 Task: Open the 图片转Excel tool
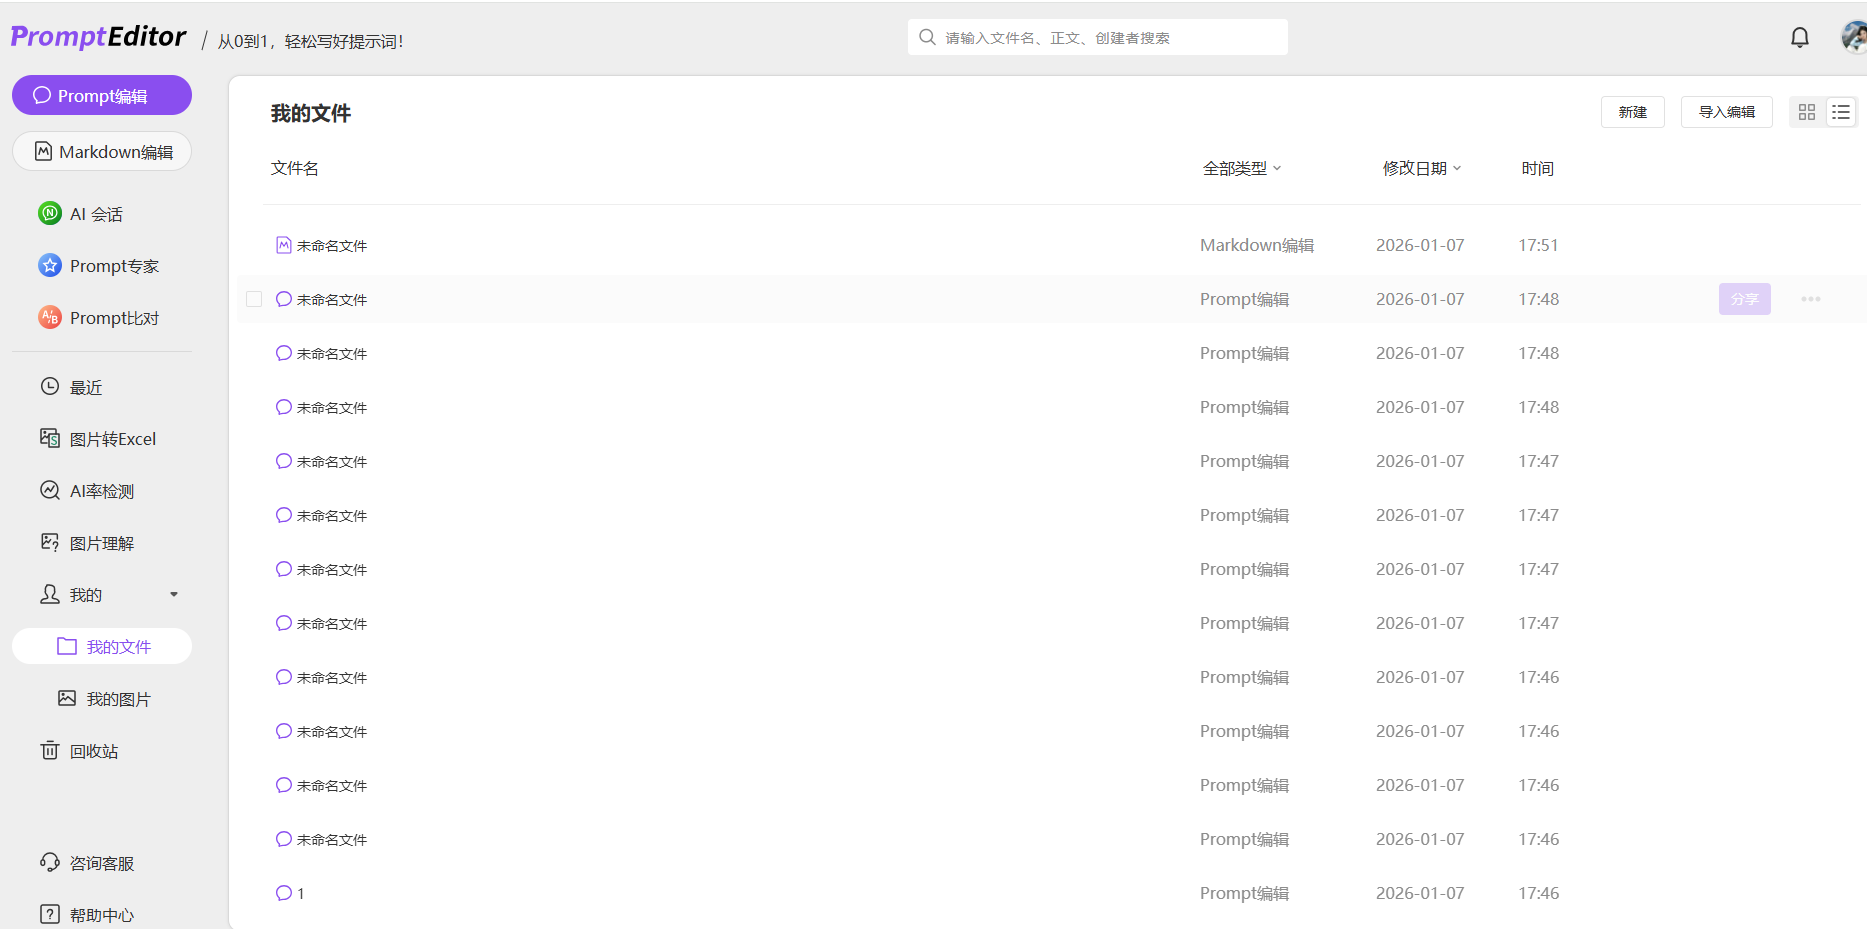click(112, 439)
